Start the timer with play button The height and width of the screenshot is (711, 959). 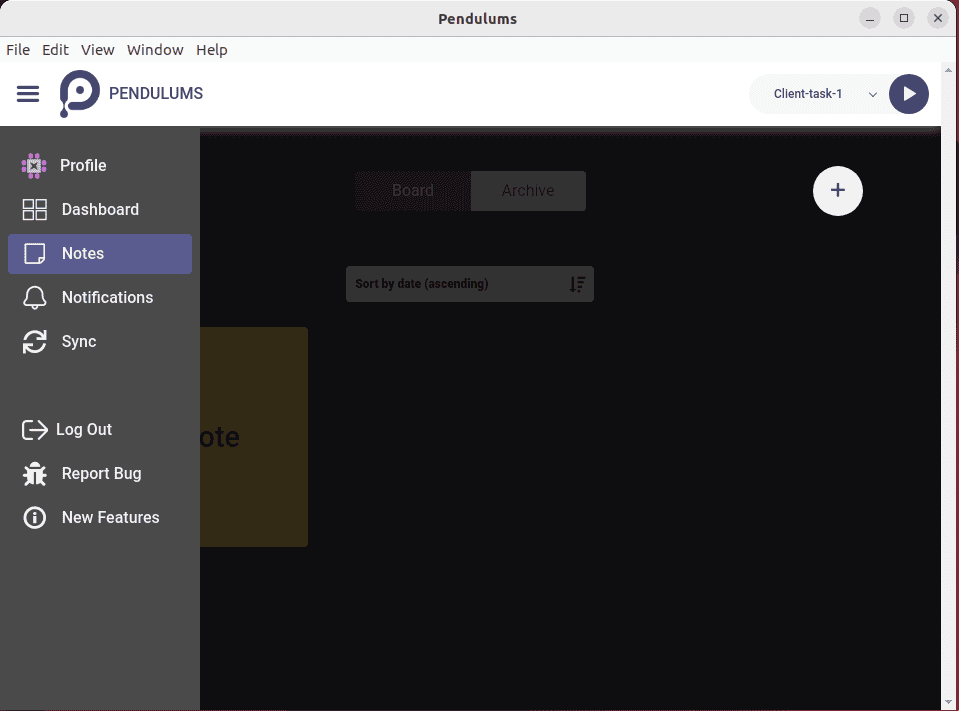(x=908, y=94)
